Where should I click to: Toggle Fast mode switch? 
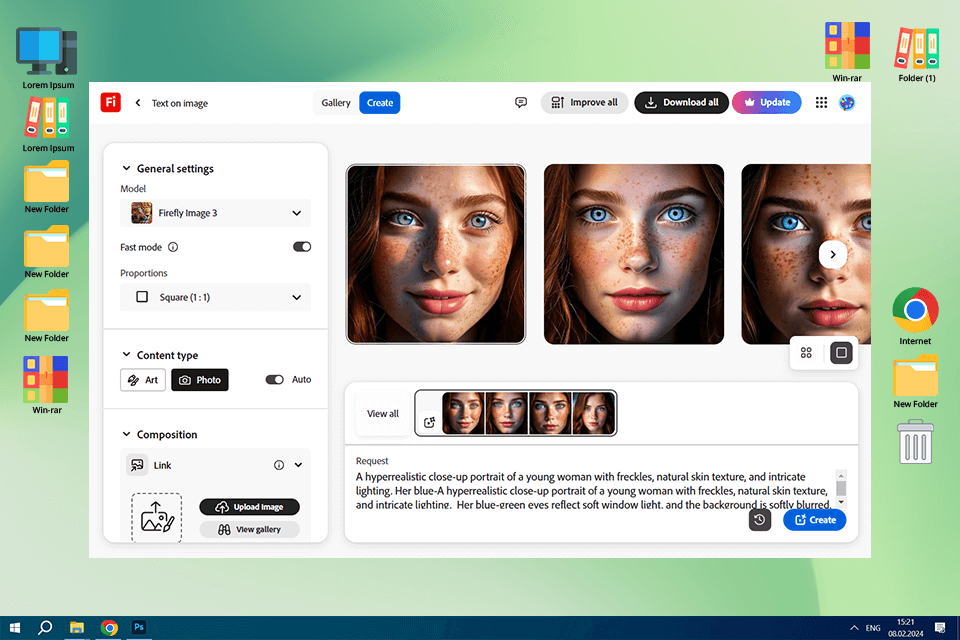[302, 247]
